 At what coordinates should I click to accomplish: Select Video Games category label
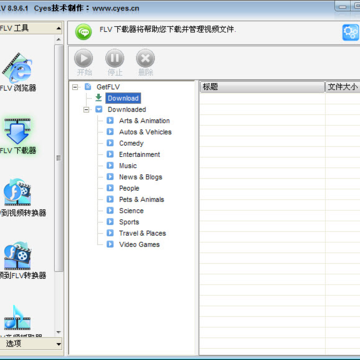139,244
